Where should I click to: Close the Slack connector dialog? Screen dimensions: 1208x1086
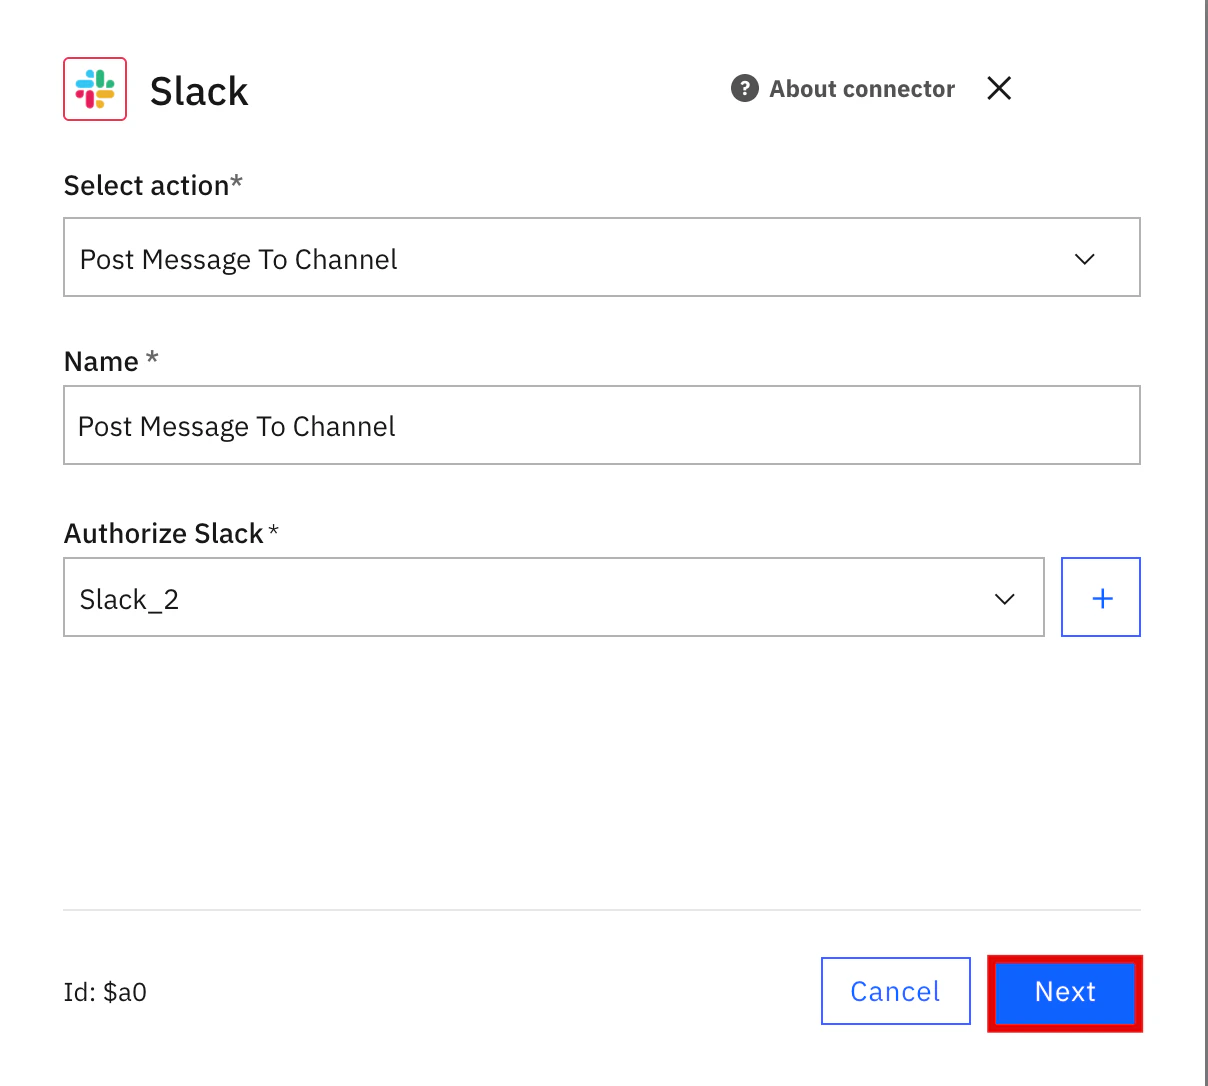[999, 88]
